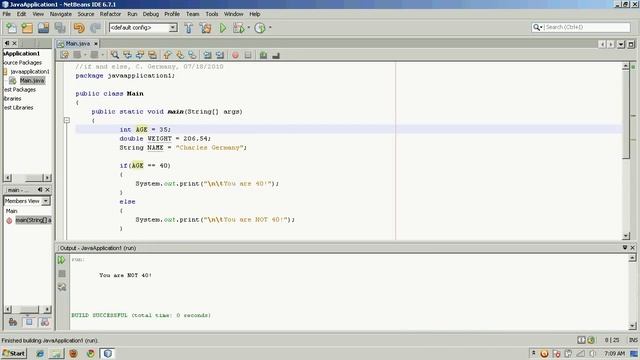Select Source Packages node
The height and width of the screenshot is (360, 640).
22,62
